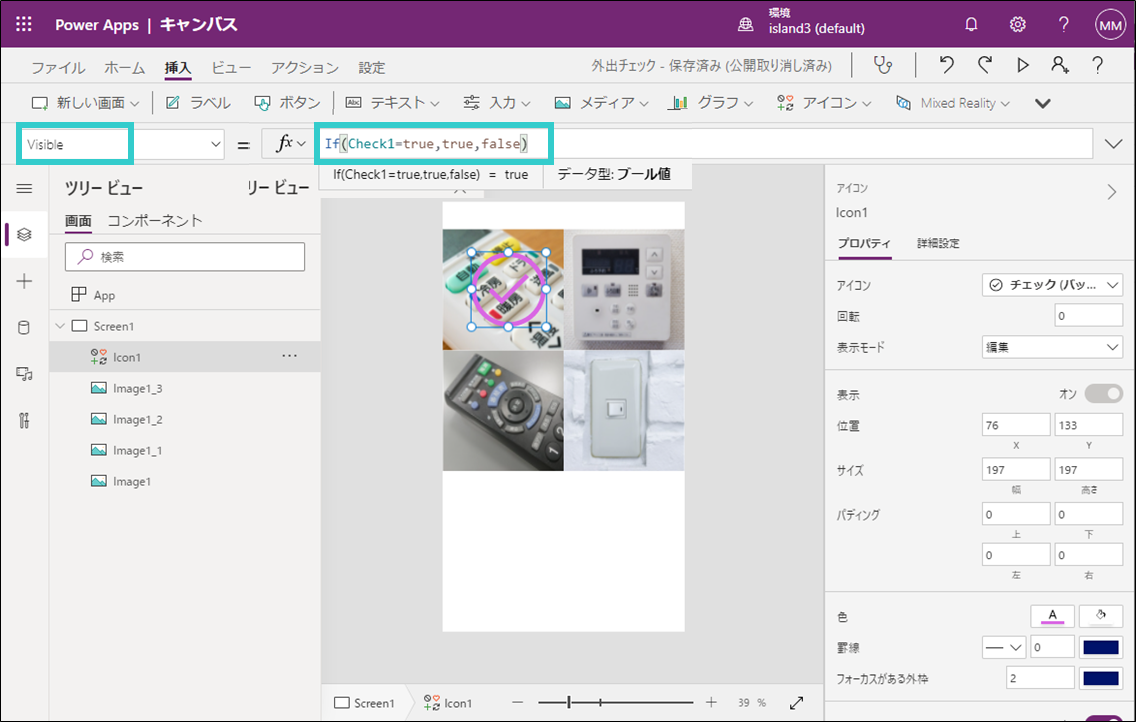Open the MM account avatar
Image resolution: width=1136 pixels, height=722 pixels.
[1110, 25]
